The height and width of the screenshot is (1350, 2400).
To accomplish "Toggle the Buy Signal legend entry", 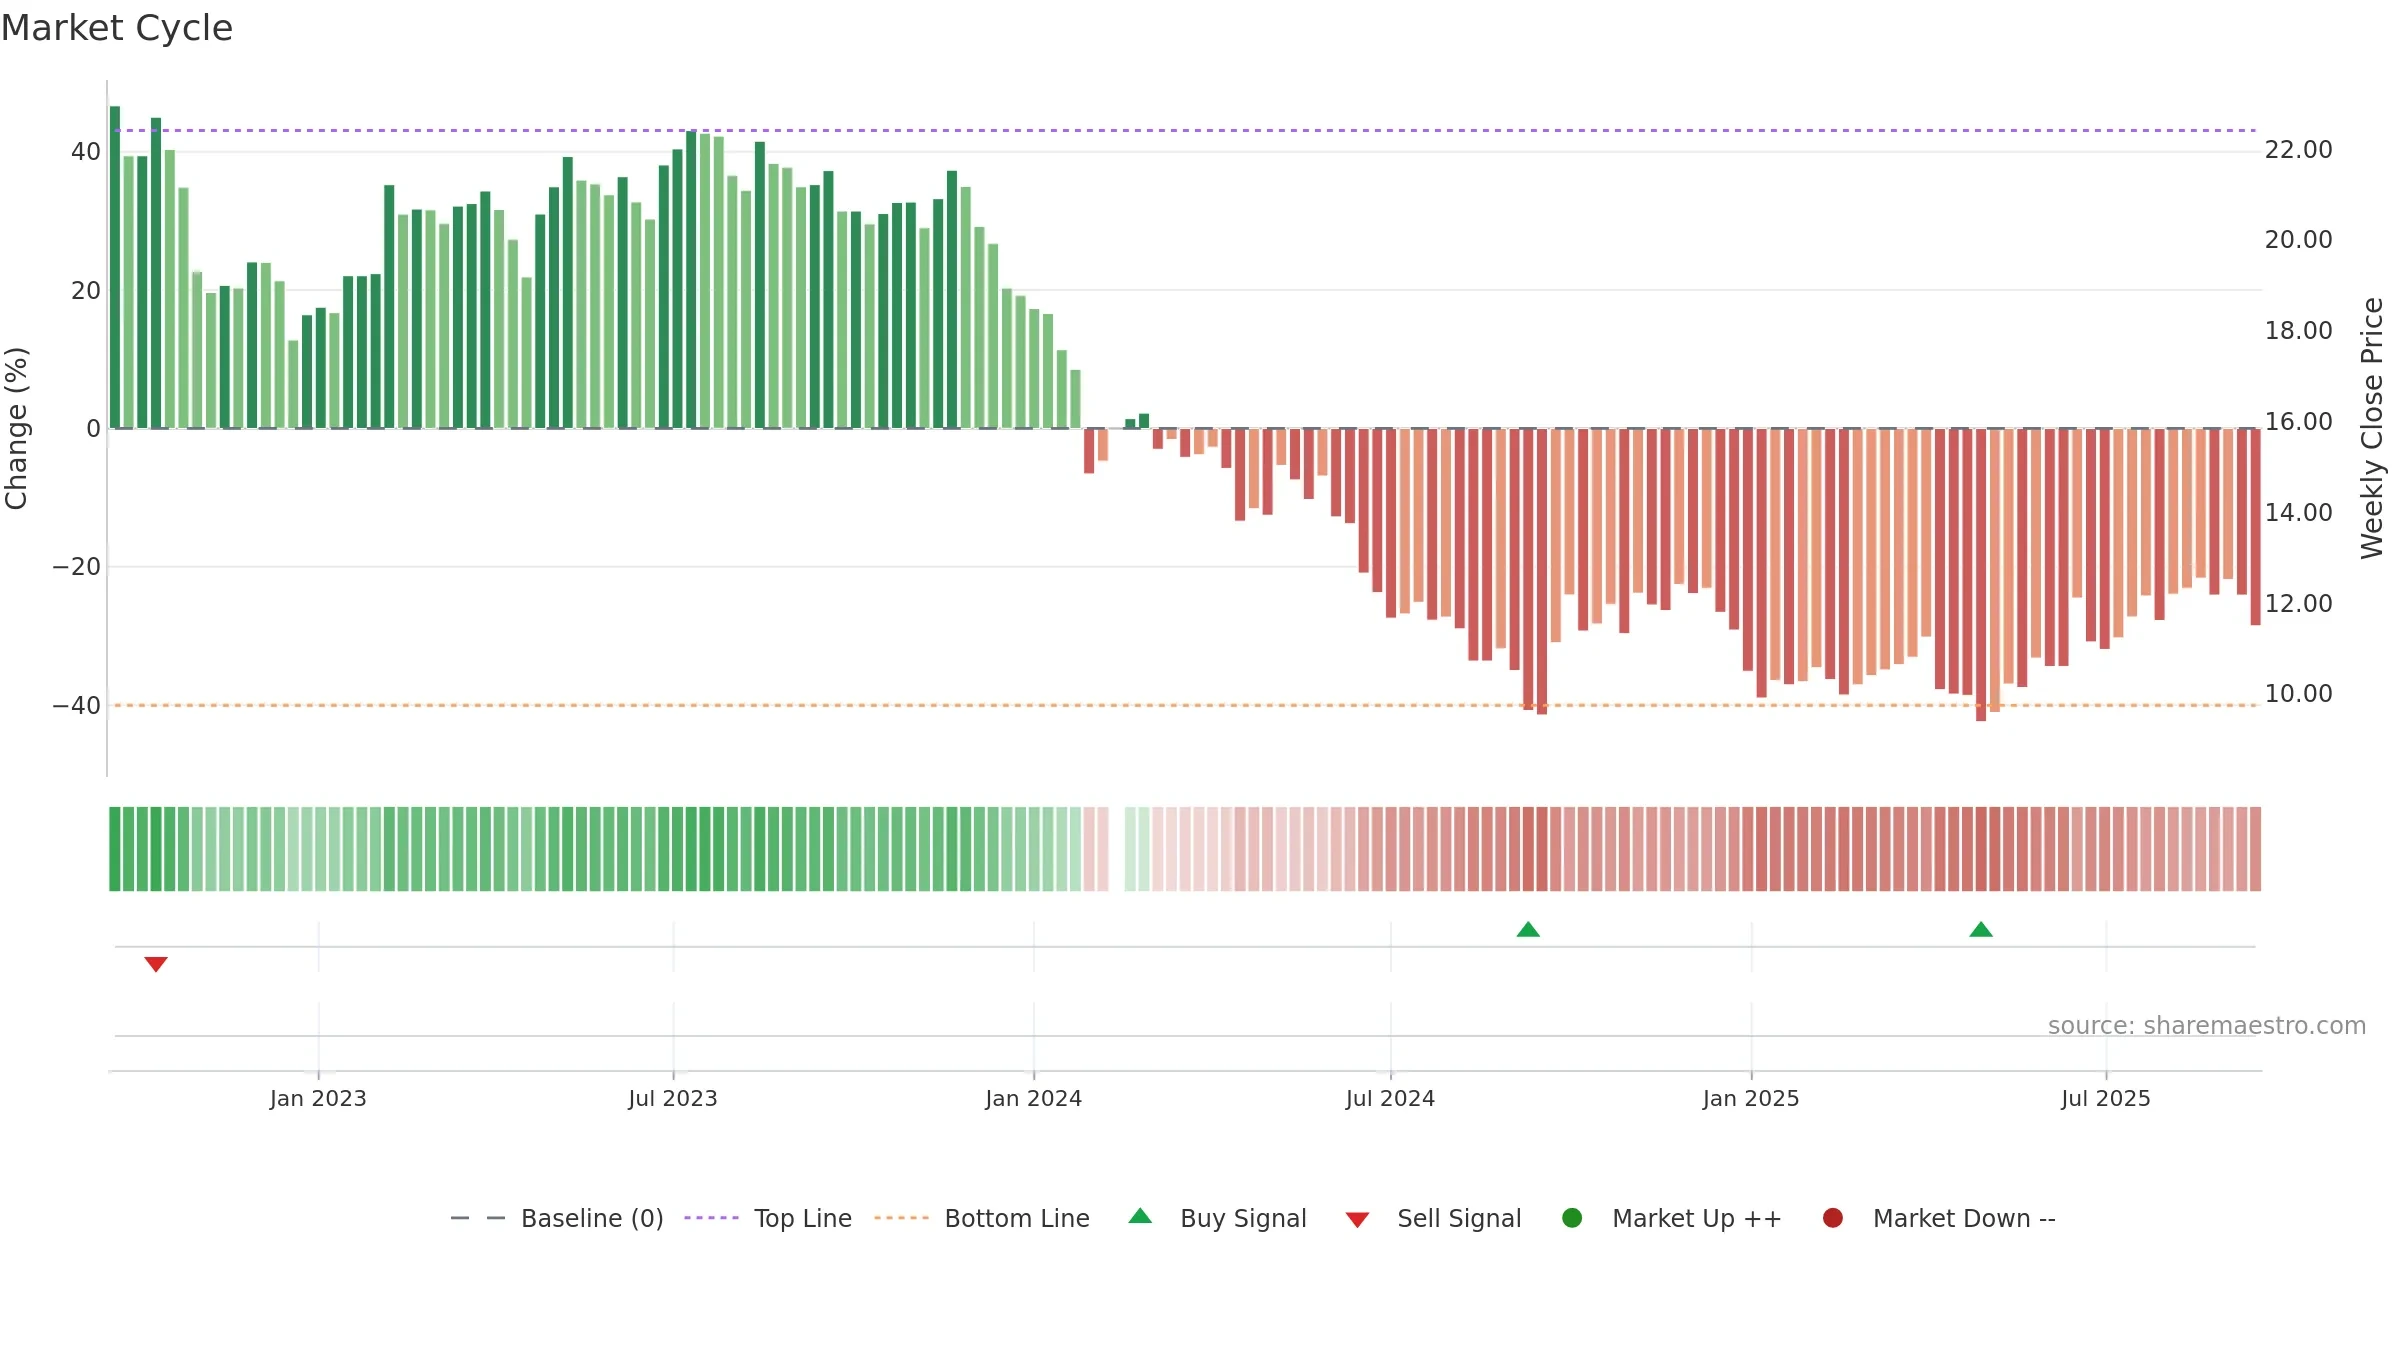I will [1217, 1218].
